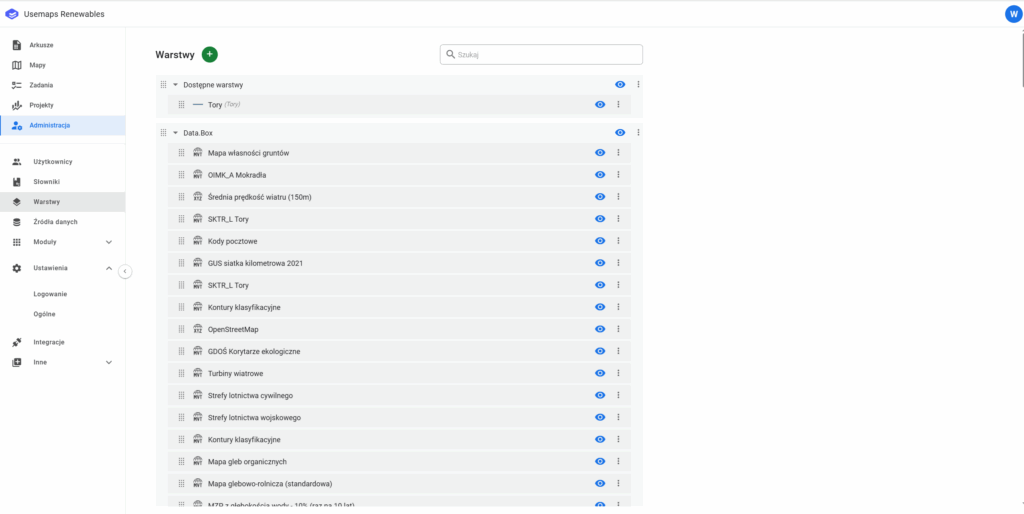Viewport: 1024px width, 514px height.
Task: Click the drag handle for Kody pocztowe layer
Action: (181, 241)
